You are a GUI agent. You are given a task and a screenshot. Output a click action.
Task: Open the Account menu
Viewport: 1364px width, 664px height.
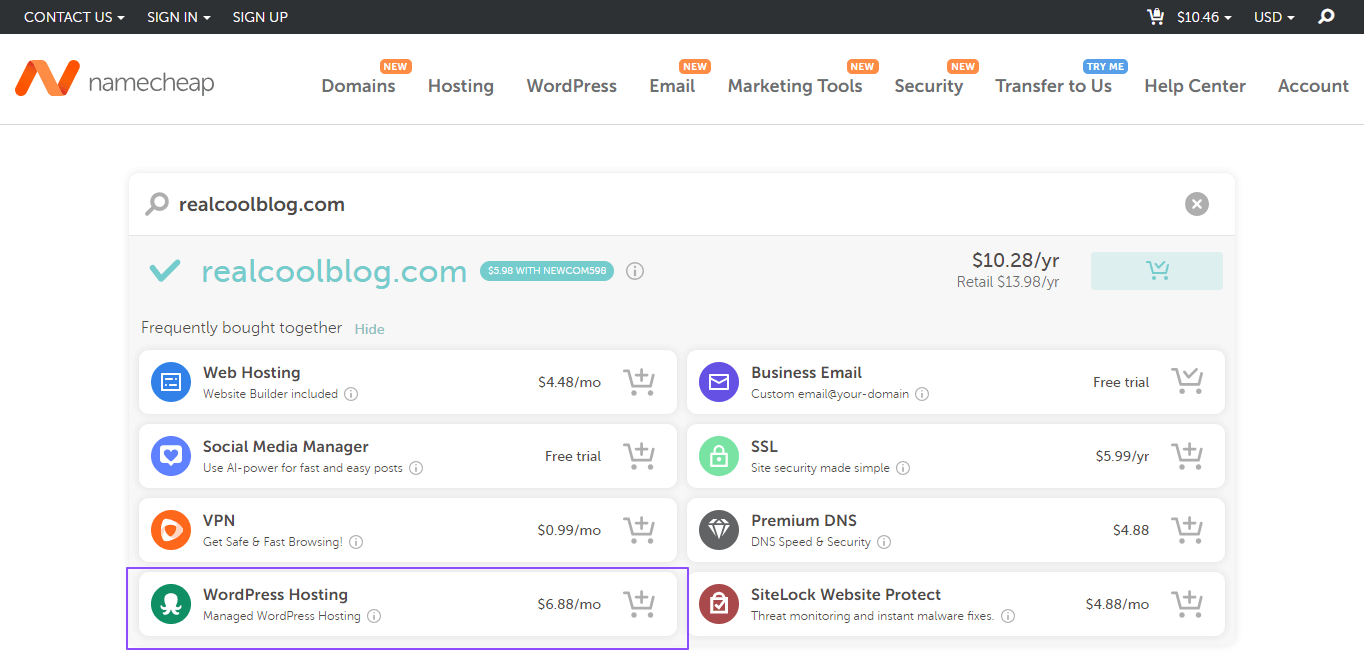(1313, 86)
